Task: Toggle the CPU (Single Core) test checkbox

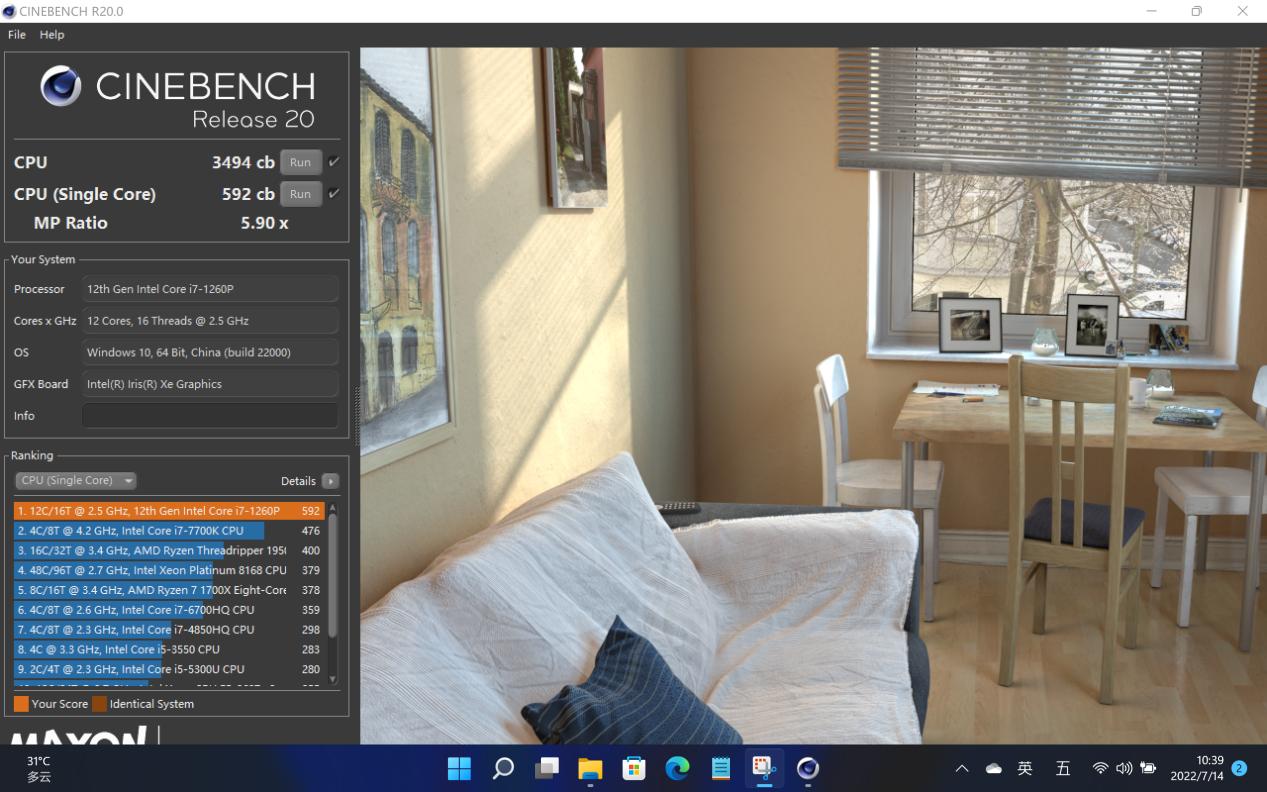Action: (334, 194)
